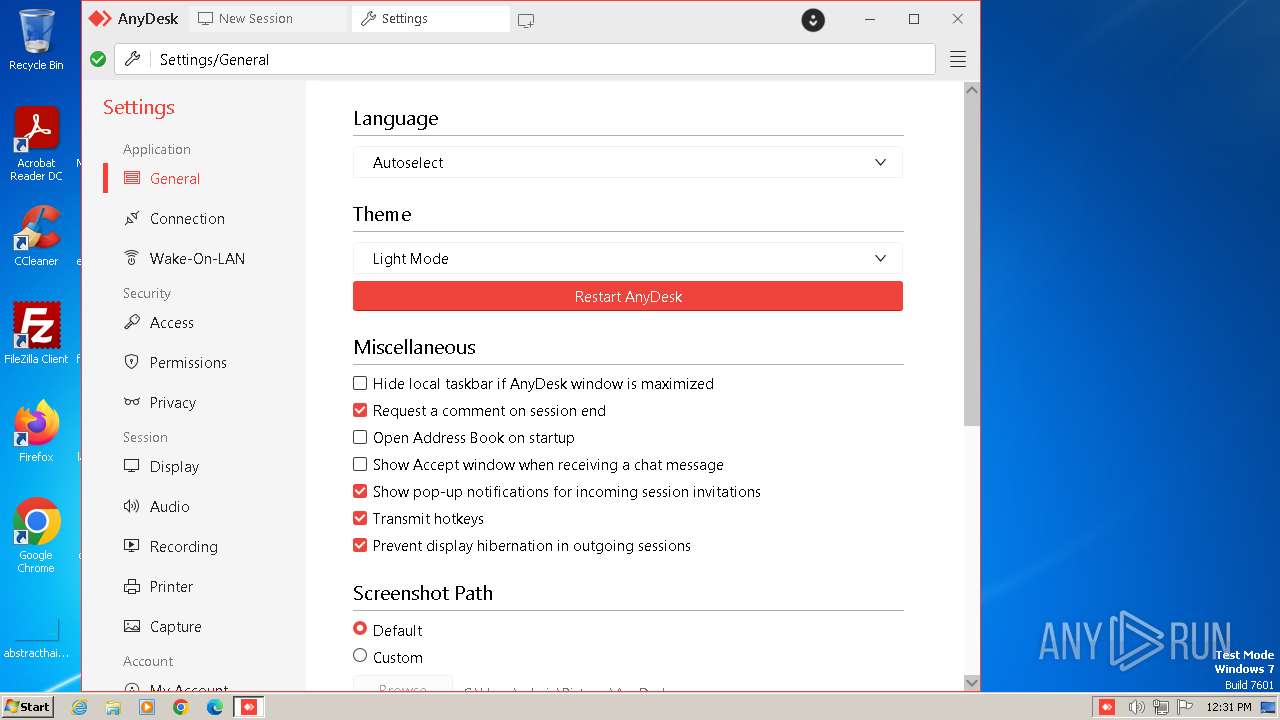Click the Restart AnyDesk button

pos(628,296)
